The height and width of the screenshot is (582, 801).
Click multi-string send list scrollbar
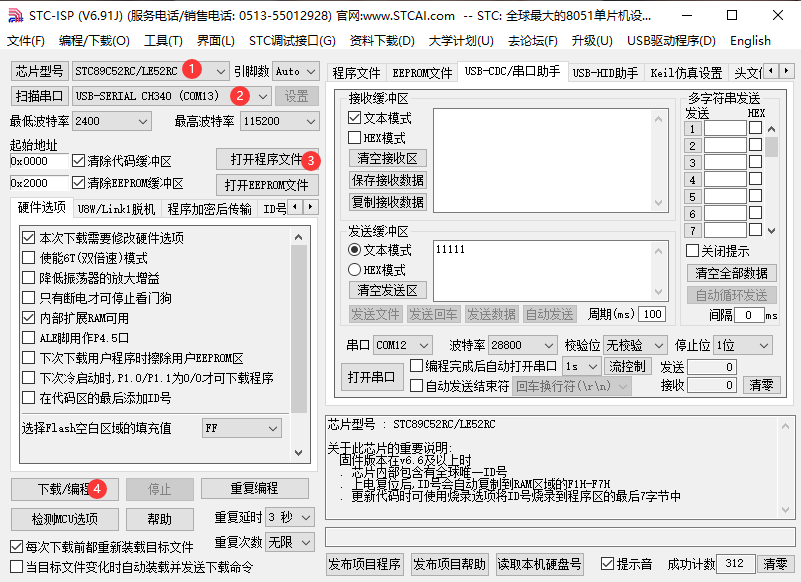[771, 179]
